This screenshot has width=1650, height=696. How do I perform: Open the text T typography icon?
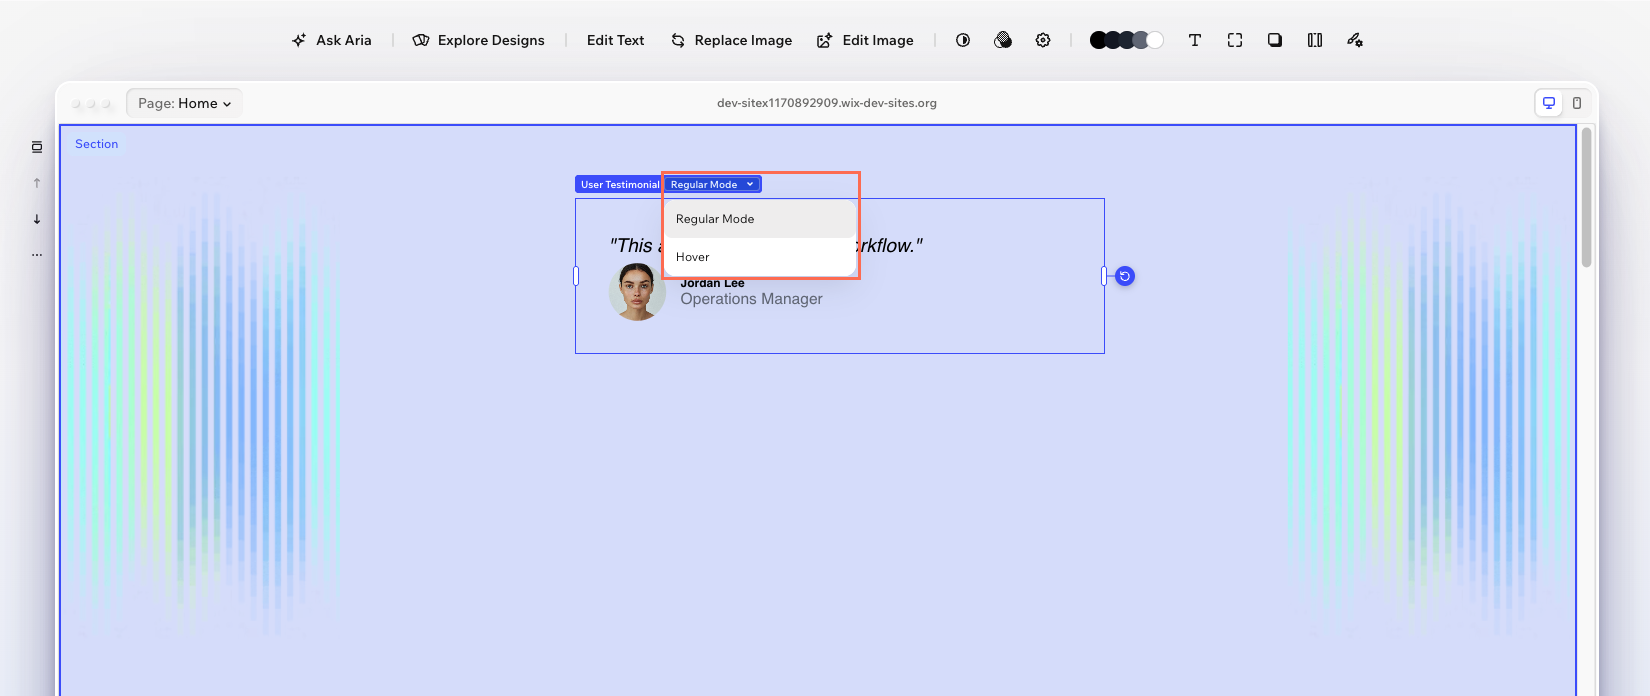[x=1195, y=40]
